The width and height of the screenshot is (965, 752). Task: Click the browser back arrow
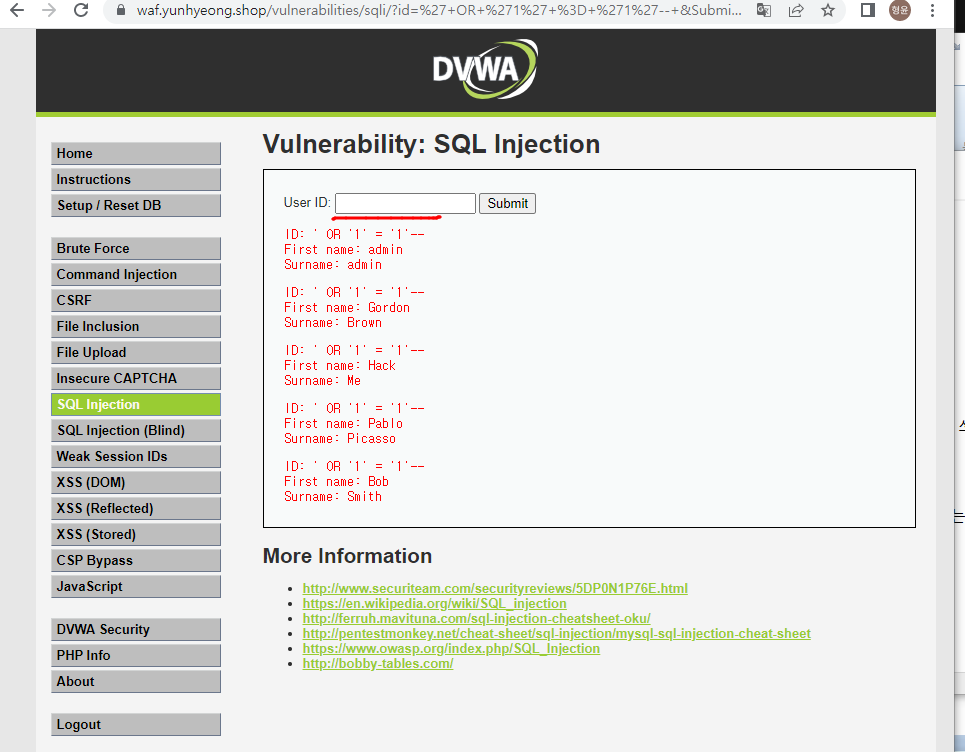point(17,10)
